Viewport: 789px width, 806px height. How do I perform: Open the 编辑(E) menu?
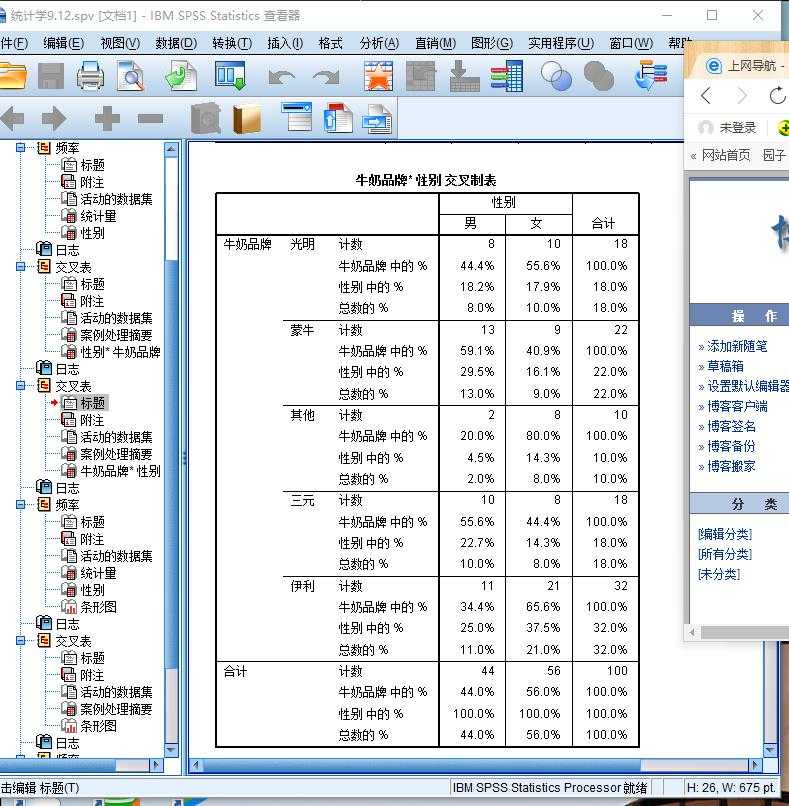coord(63,43)
